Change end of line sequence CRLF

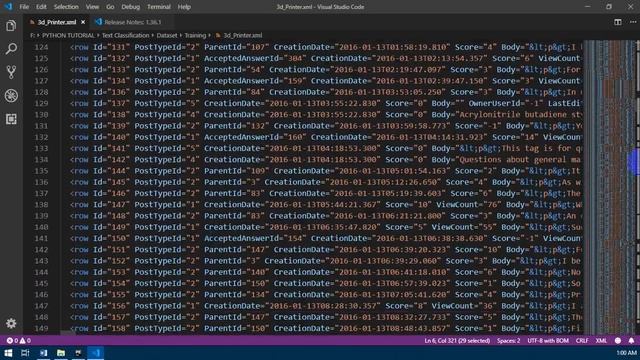(x=582, y=340)
